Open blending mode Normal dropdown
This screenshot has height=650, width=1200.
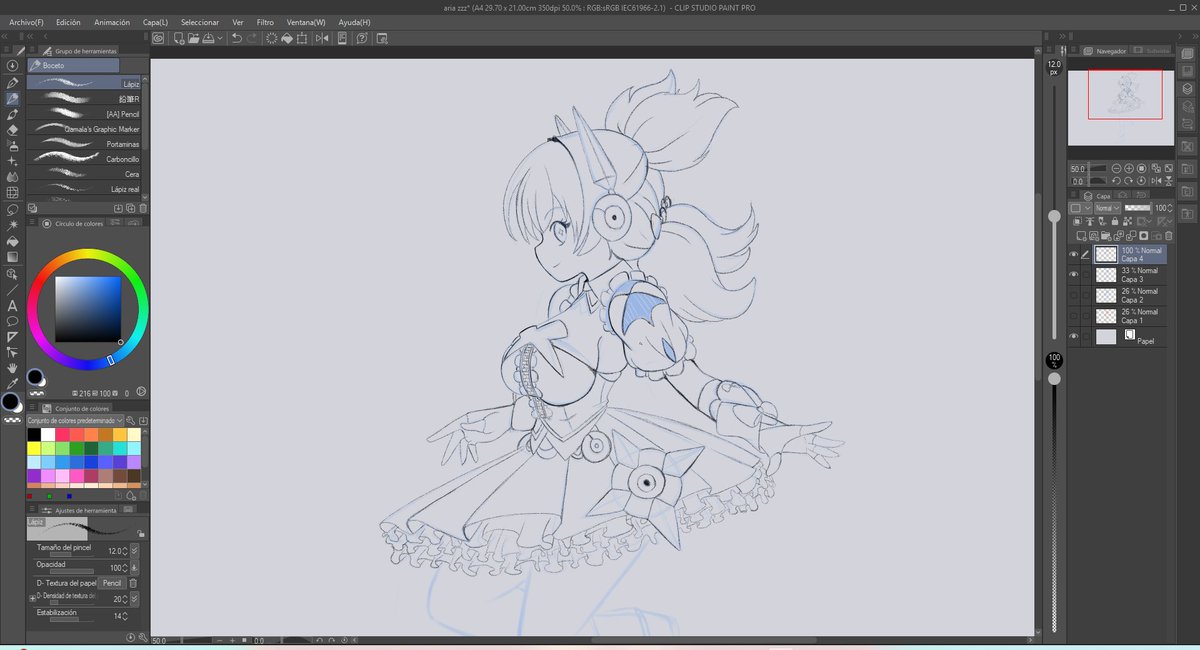tap(1108, 208)
